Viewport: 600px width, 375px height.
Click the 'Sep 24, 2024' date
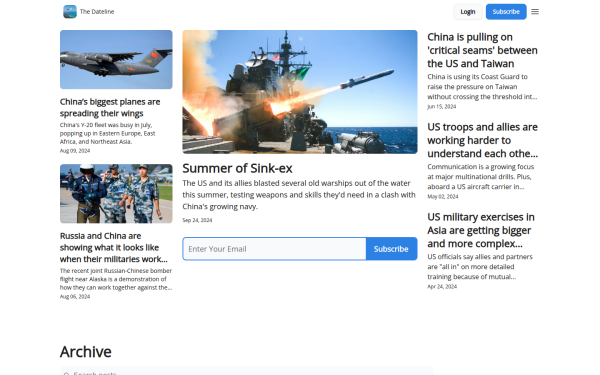click(197, 220)
